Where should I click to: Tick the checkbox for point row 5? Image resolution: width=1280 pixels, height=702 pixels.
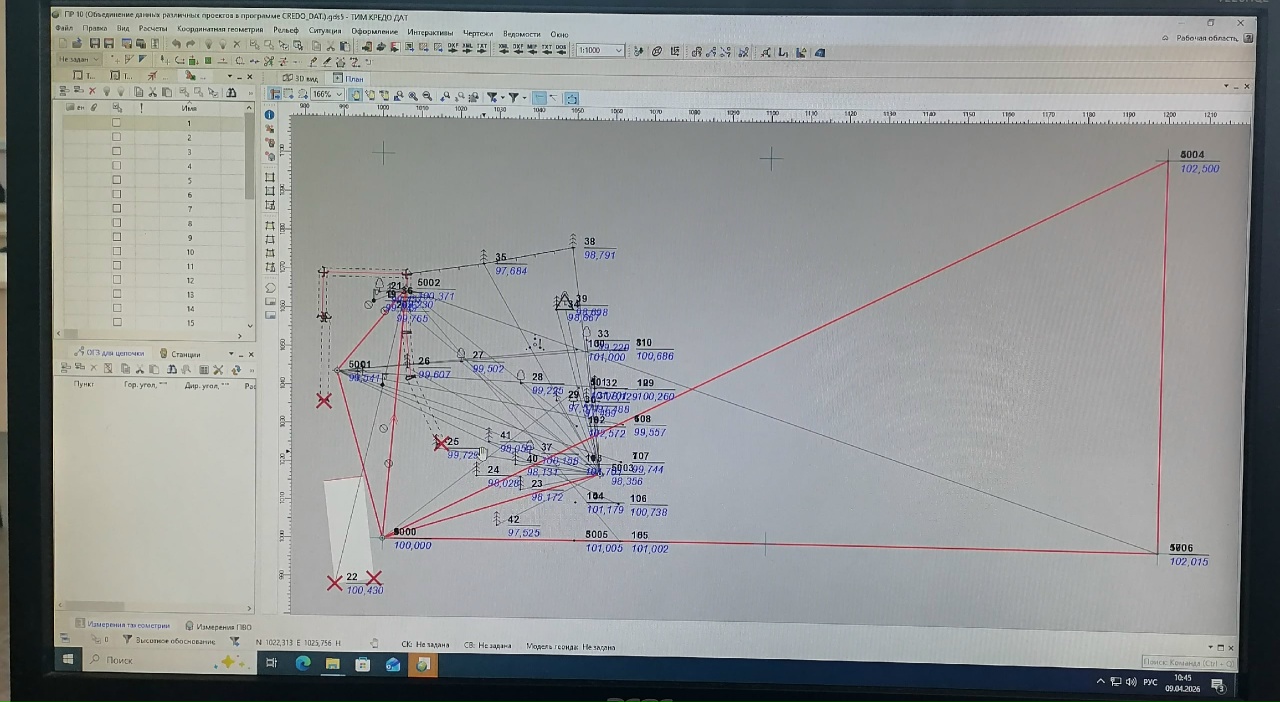pyautogui.click(x=116, y=180)
